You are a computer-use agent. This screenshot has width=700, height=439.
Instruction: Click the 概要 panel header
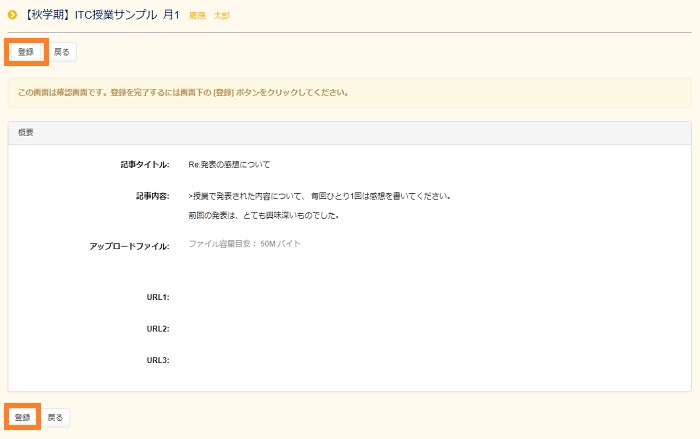pyautogui.click(x=349, y=132)
